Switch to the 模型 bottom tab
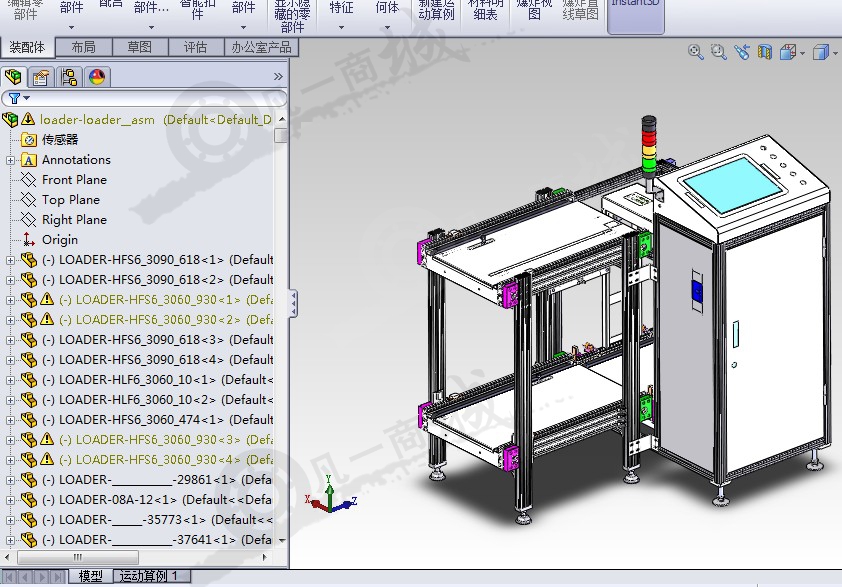The height and width of the screenshot is (587, 842). click(x=90, y=576)
